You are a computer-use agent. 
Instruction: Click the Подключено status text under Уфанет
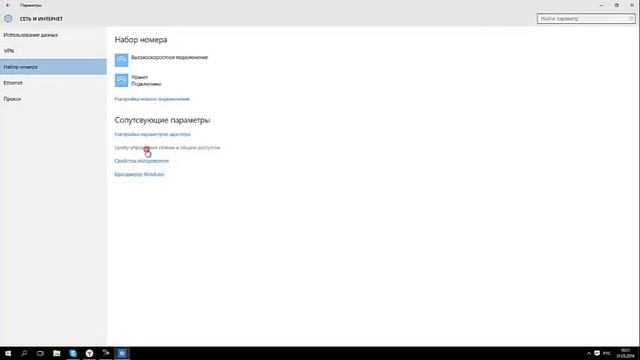146,84
